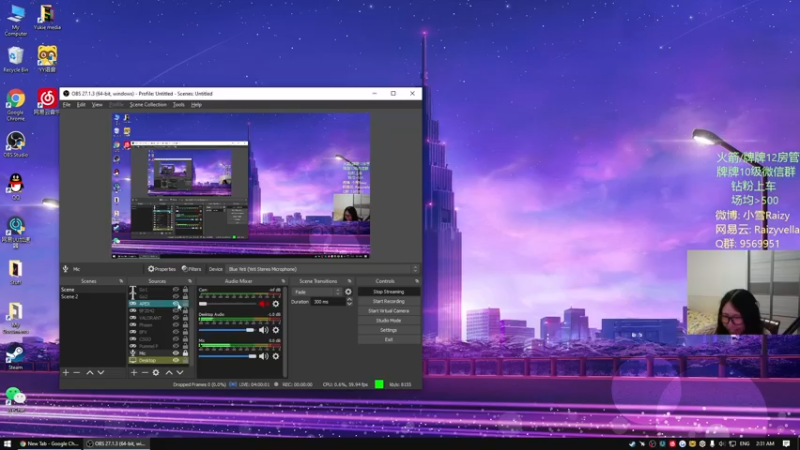800x450 pixels.
Task: Pop out the Sources dock panel
Action: pos(190,281)
